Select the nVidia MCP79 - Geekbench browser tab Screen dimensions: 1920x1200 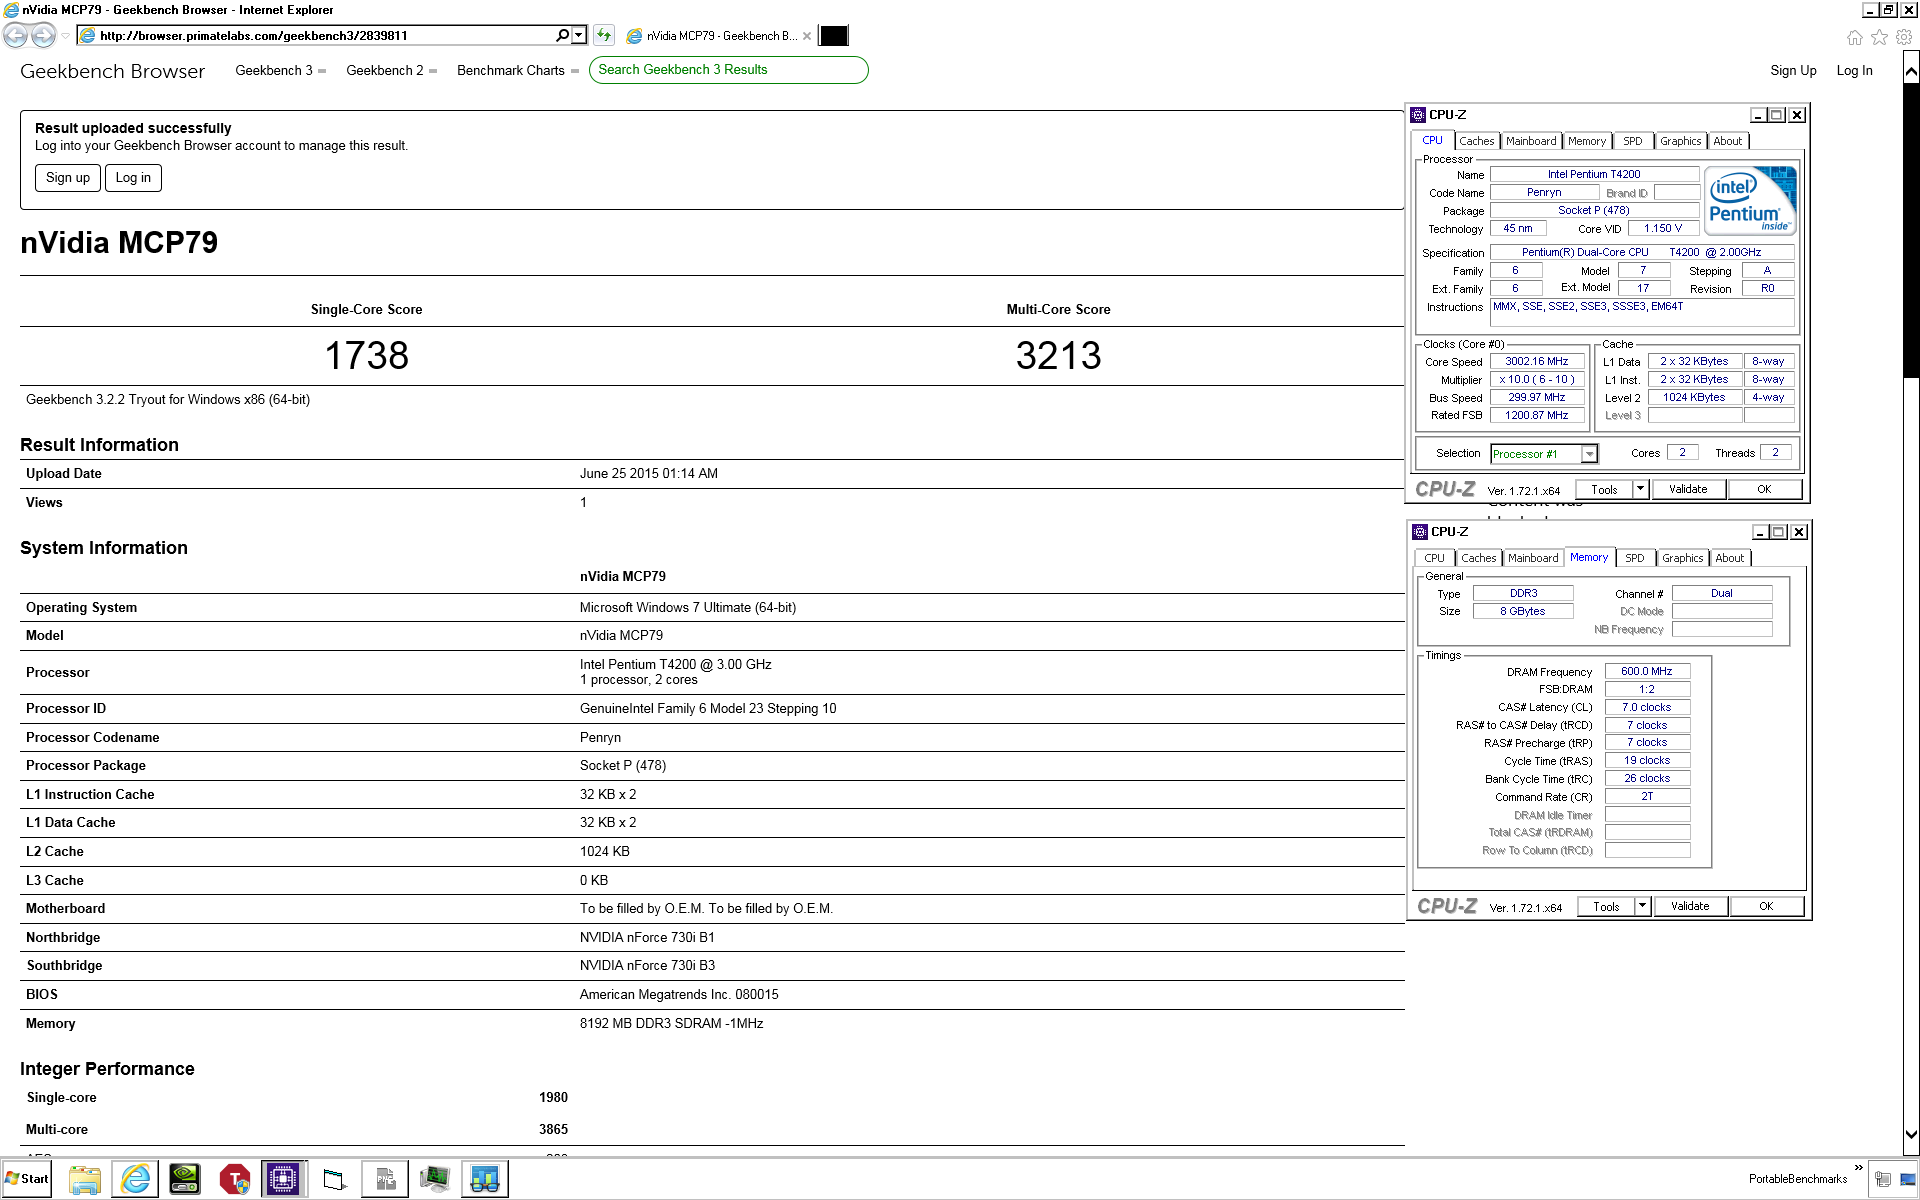coord(718,36)
